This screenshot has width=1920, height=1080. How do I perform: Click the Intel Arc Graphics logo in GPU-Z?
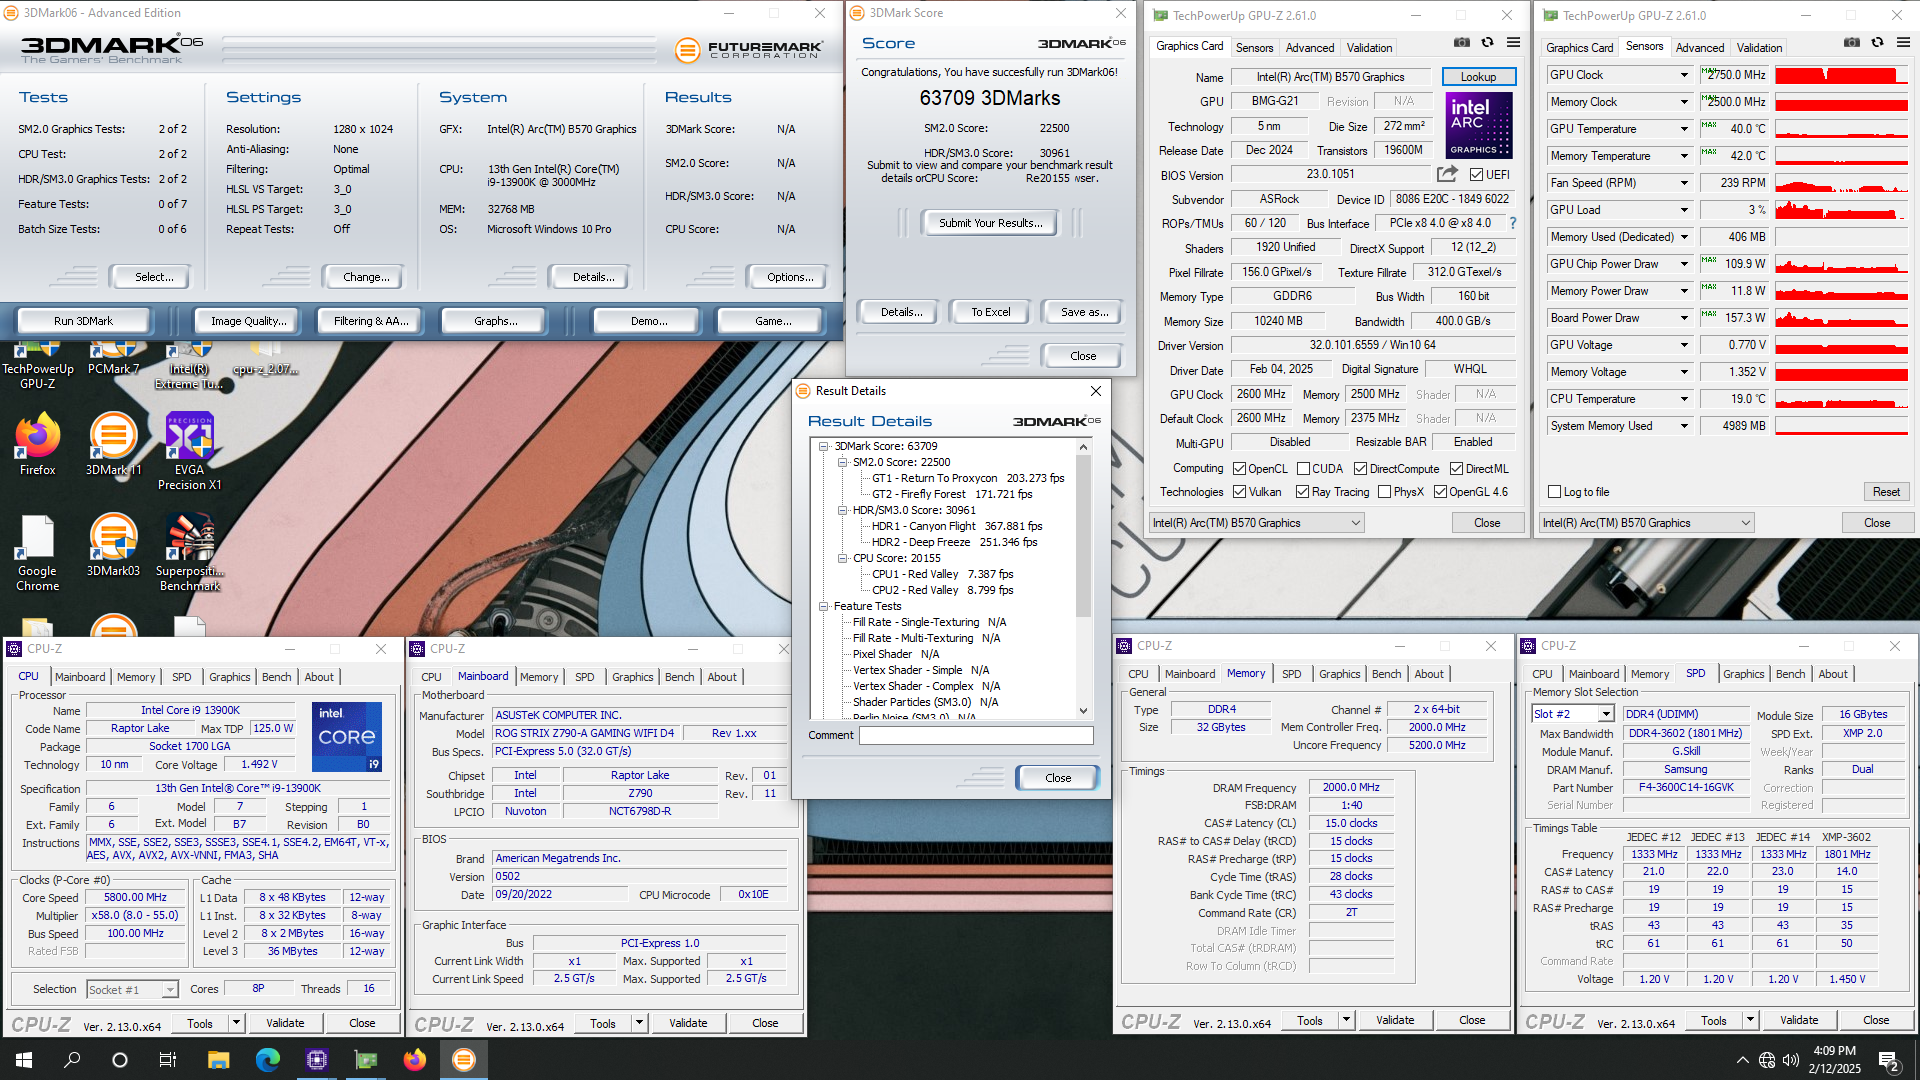tap(1479, 125)
